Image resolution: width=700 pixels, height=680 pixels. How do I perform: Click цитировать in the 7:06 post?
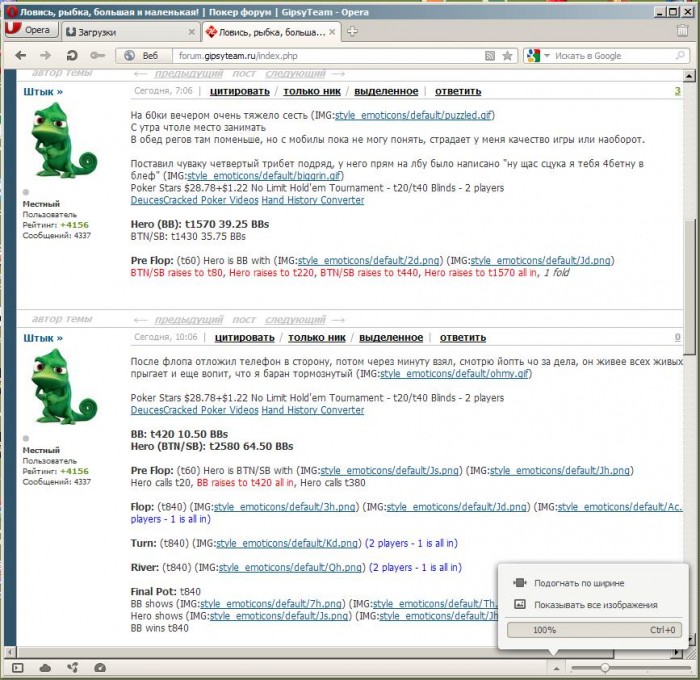coord(240,91)
